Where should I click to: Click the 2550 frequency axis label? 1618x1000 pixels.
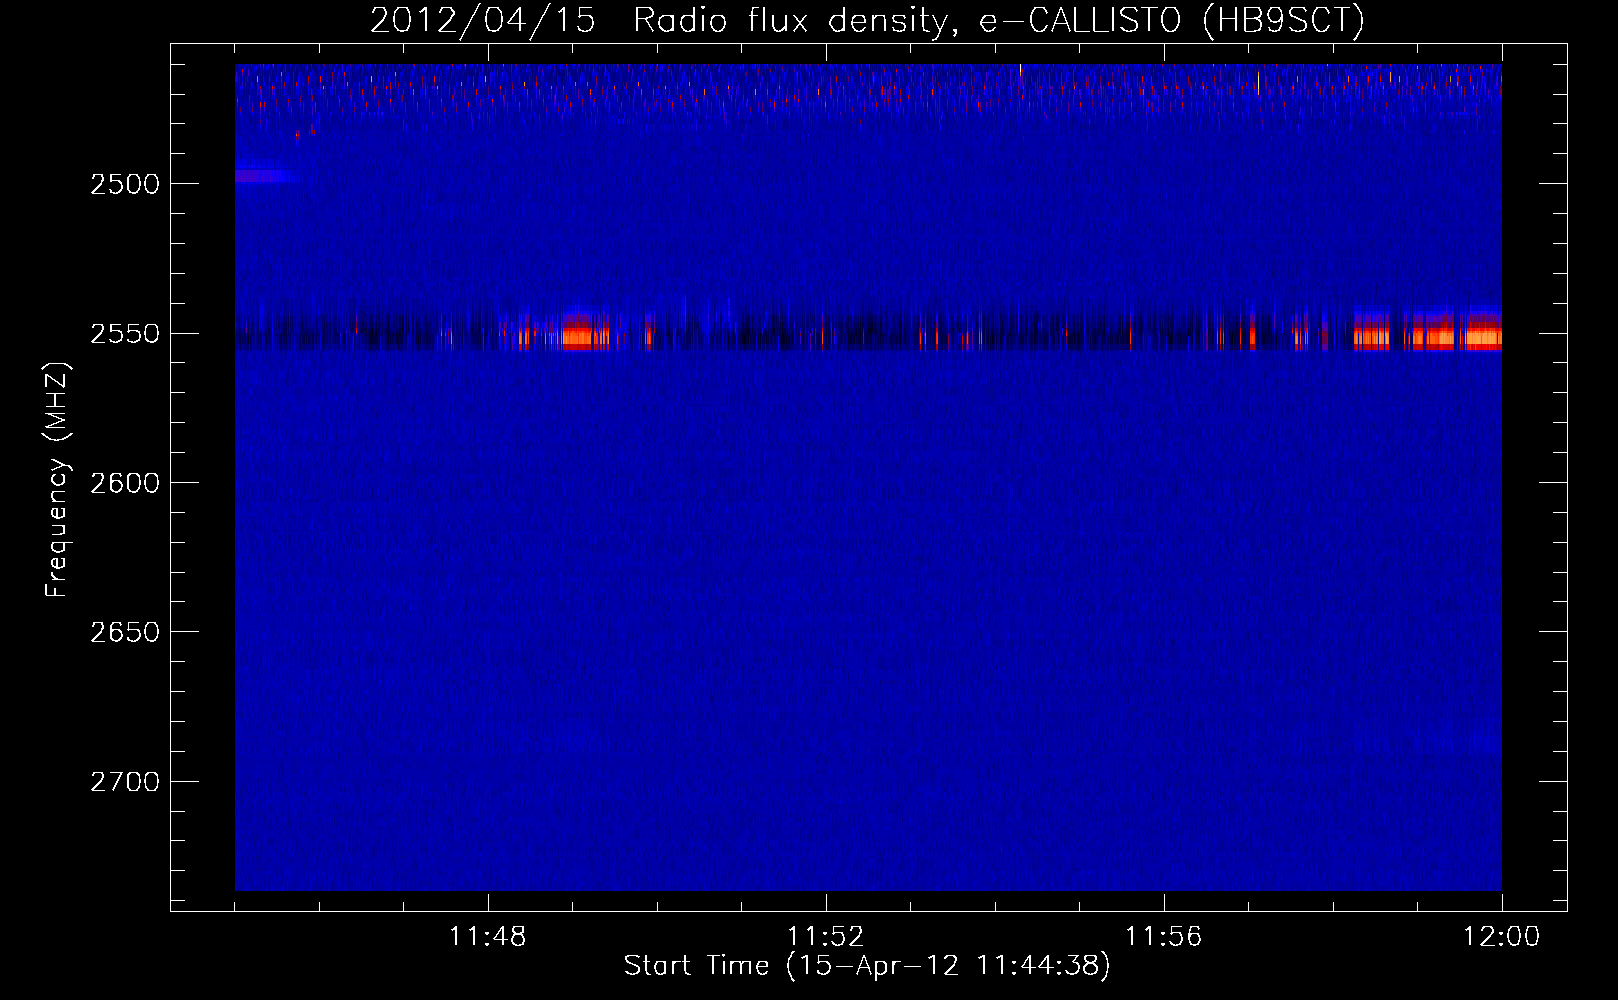tap(124, 333)
